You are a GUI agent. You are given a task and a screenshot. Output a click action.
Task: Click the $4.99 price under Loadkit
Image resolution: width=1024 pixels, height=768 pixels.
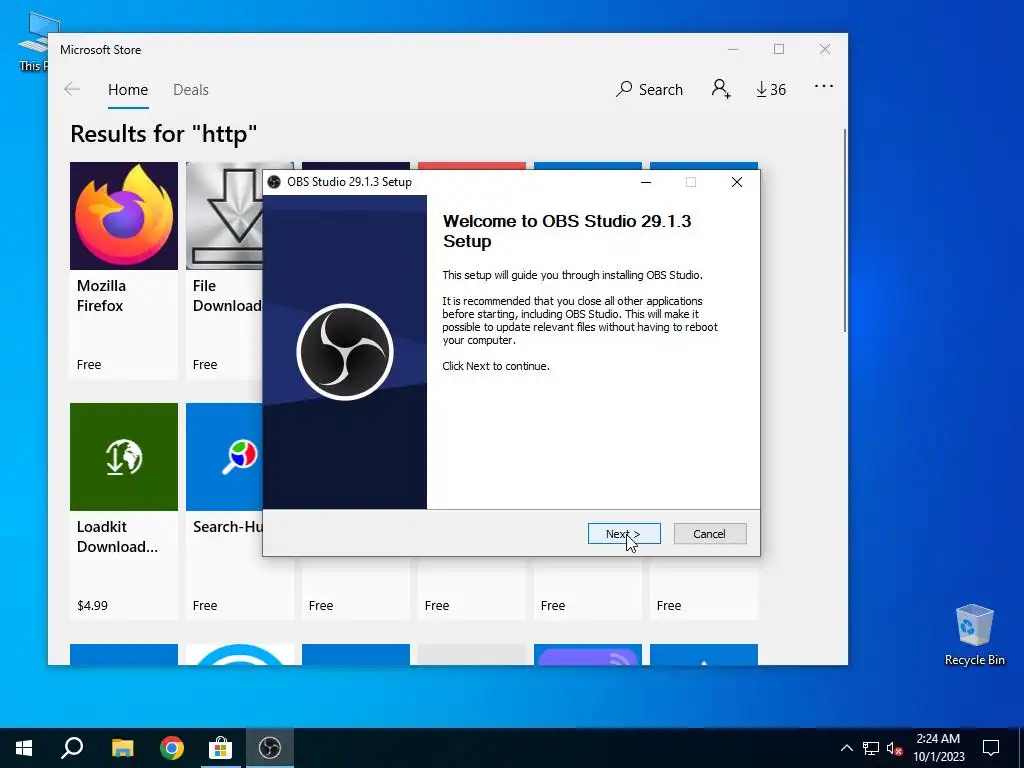pos(92,605)
